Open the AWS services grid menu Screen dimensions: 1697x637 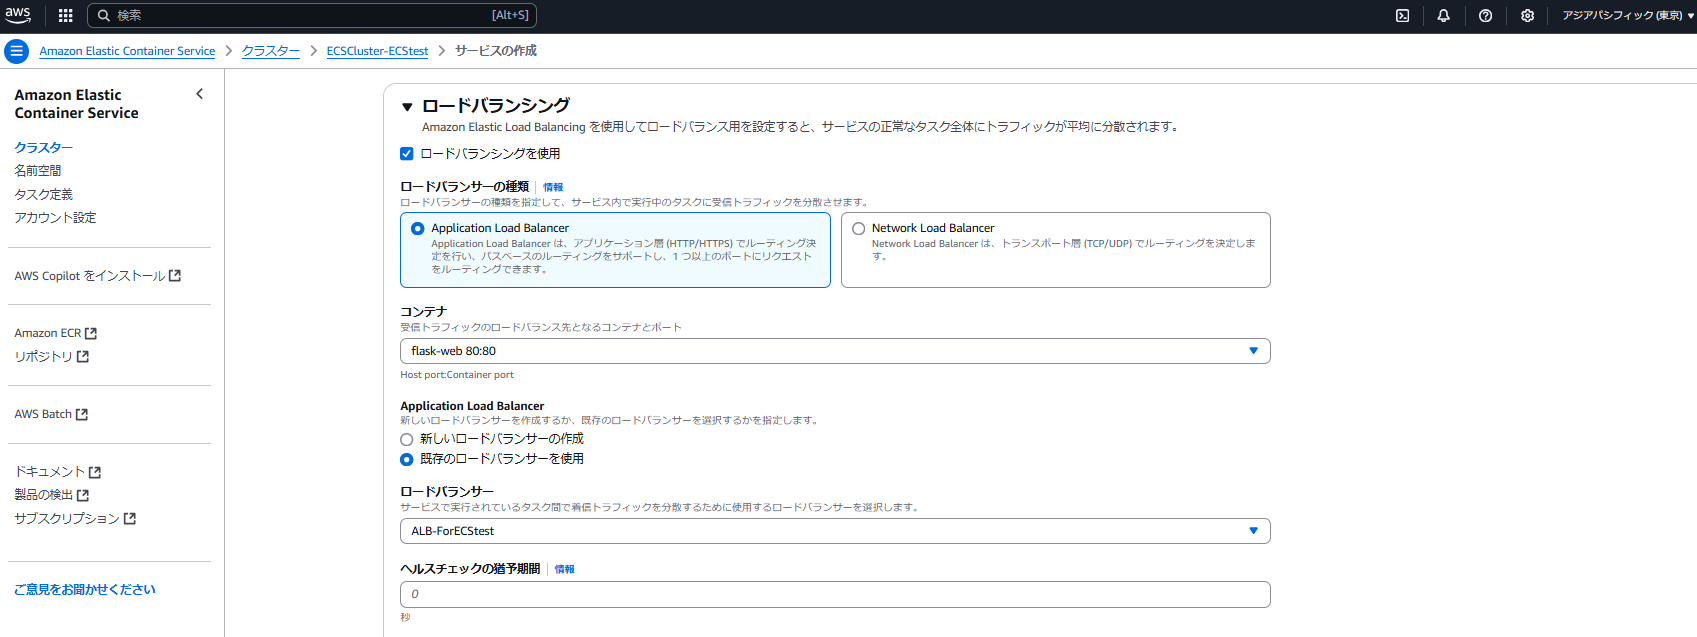(66, 15)
